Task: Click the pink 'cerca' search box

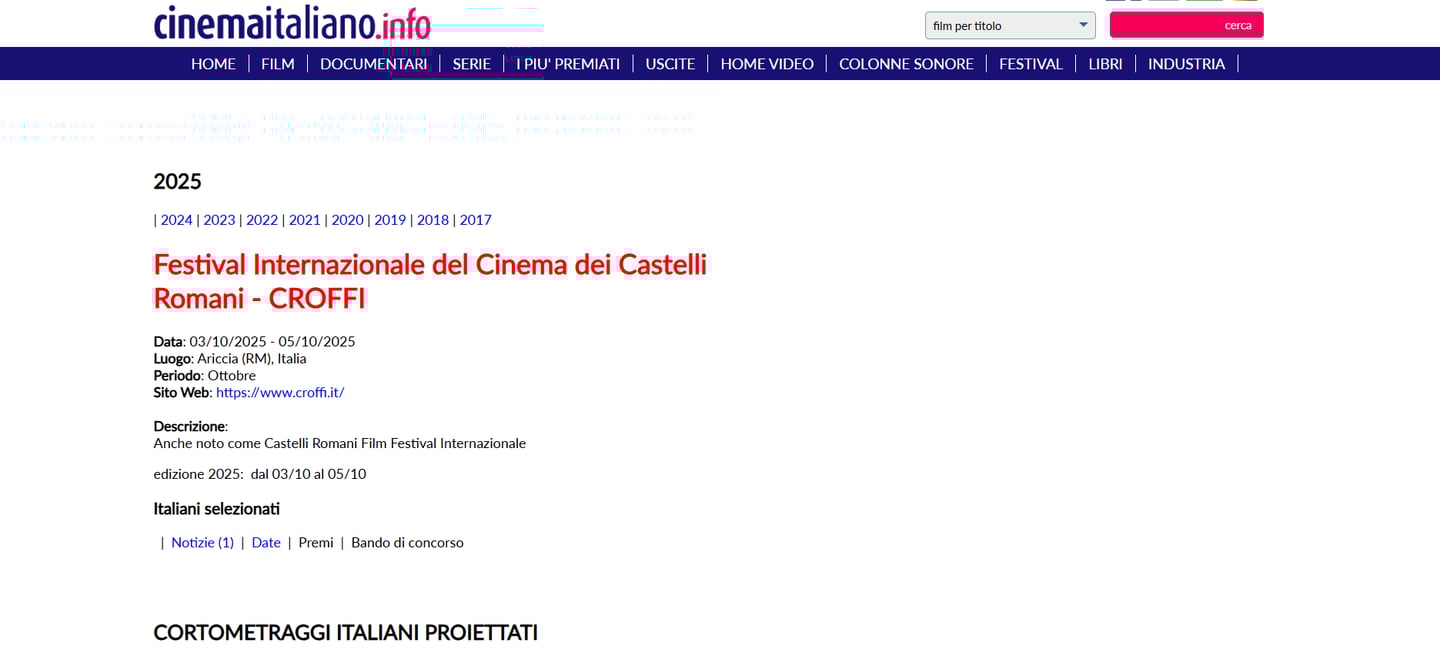Action: 1186,25
